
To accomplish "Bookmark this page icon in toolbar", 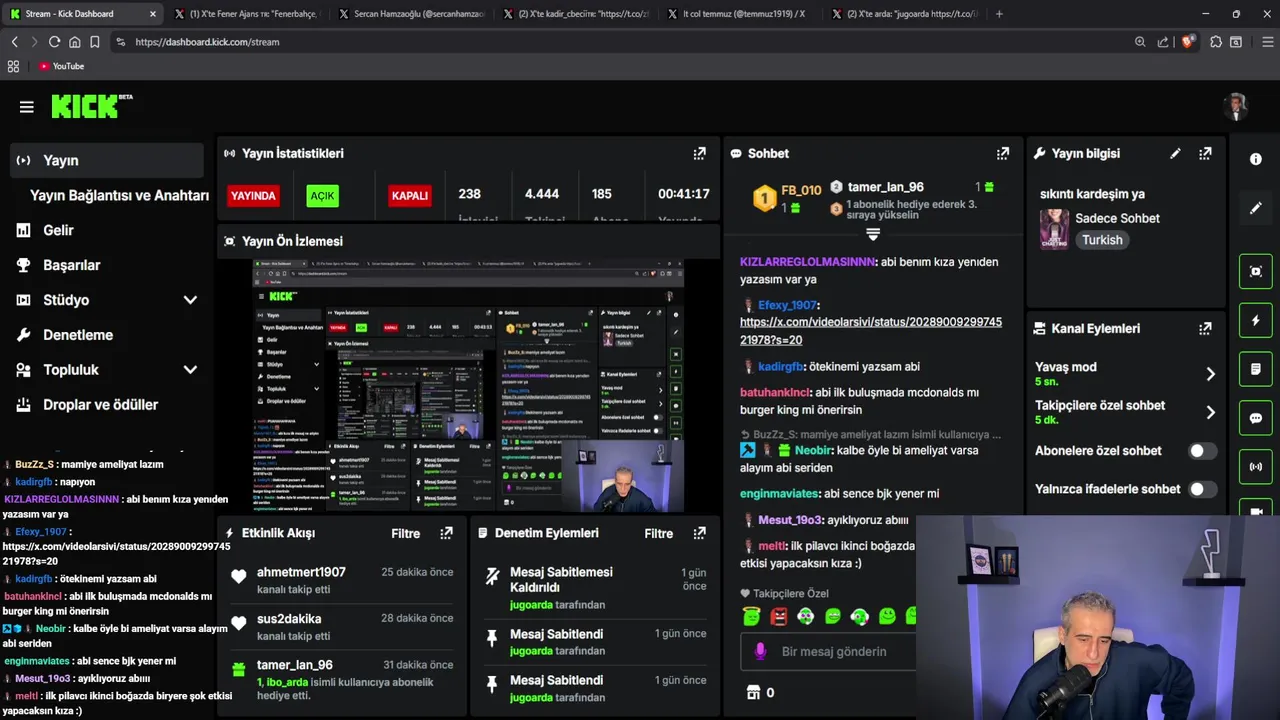I will pyautogui.click(x=95, y=42).
